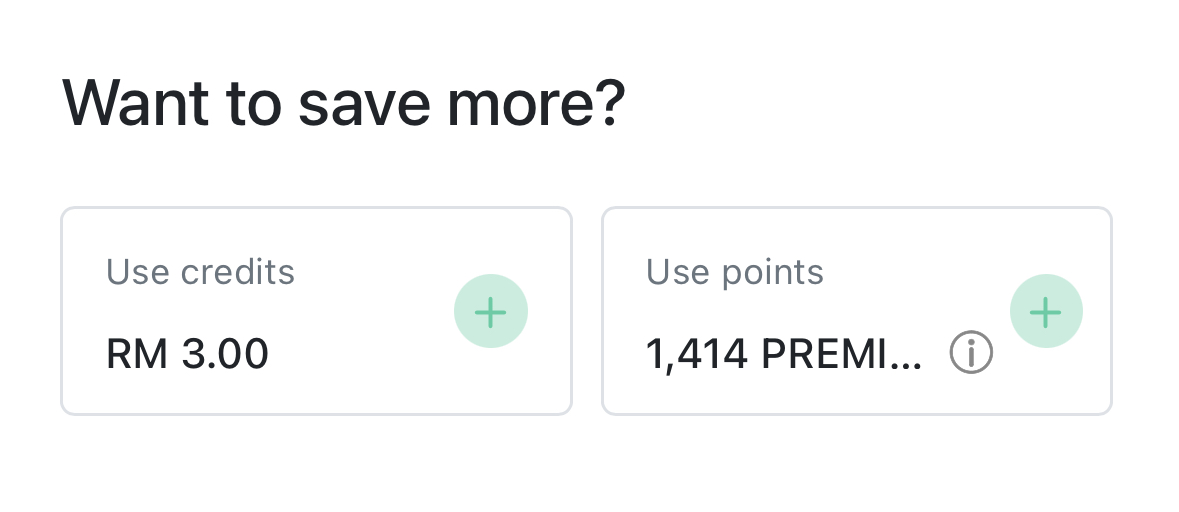1179x512 pixels.
Task: Click the plus icon for credits
Action: [x=490, y=312]
